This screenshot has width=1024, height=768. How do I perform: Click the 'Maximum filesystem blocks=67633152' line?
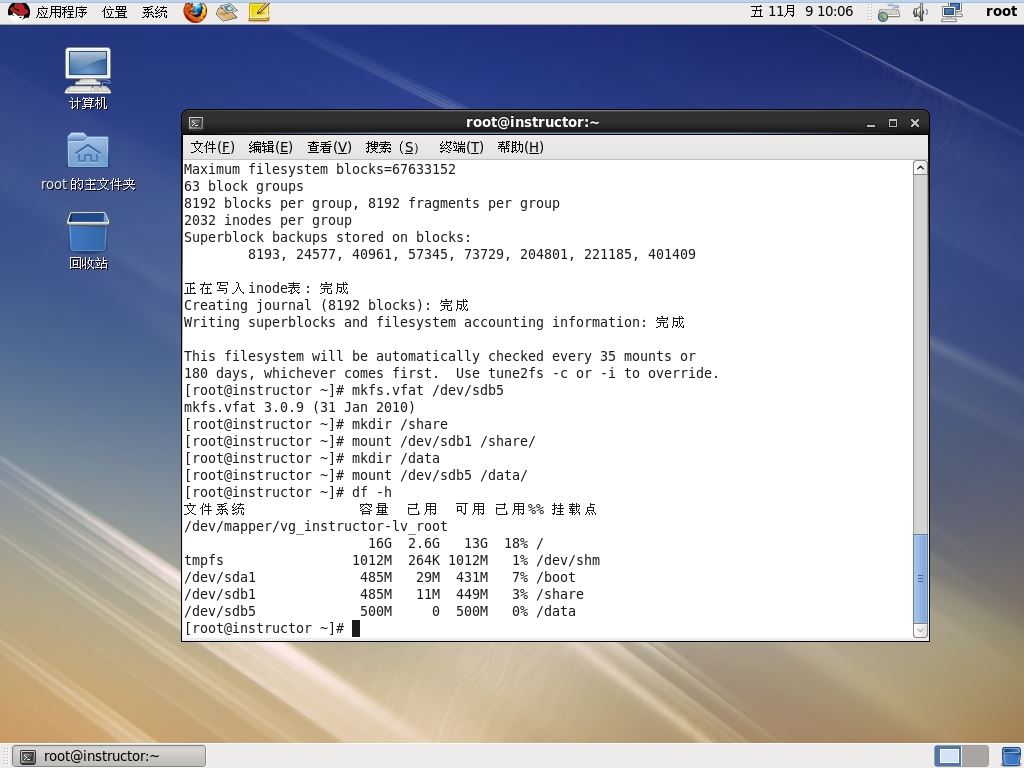(320, 169)
